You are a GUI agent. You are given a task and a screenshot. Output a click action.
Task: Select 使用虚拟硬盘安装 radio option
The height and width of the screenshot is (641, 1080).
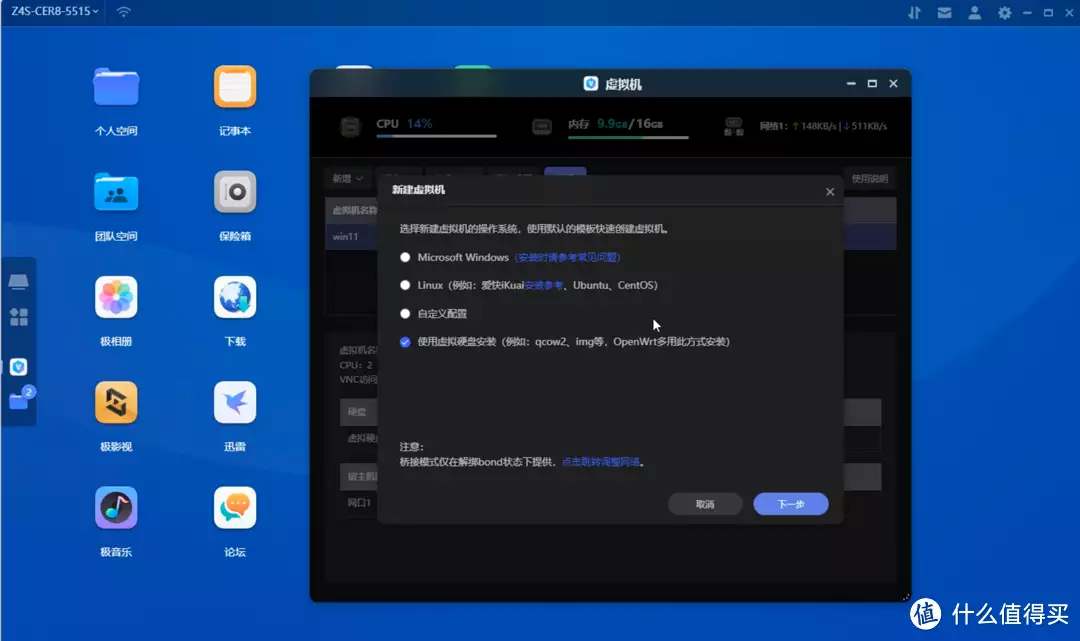click(x=405, y=341)
